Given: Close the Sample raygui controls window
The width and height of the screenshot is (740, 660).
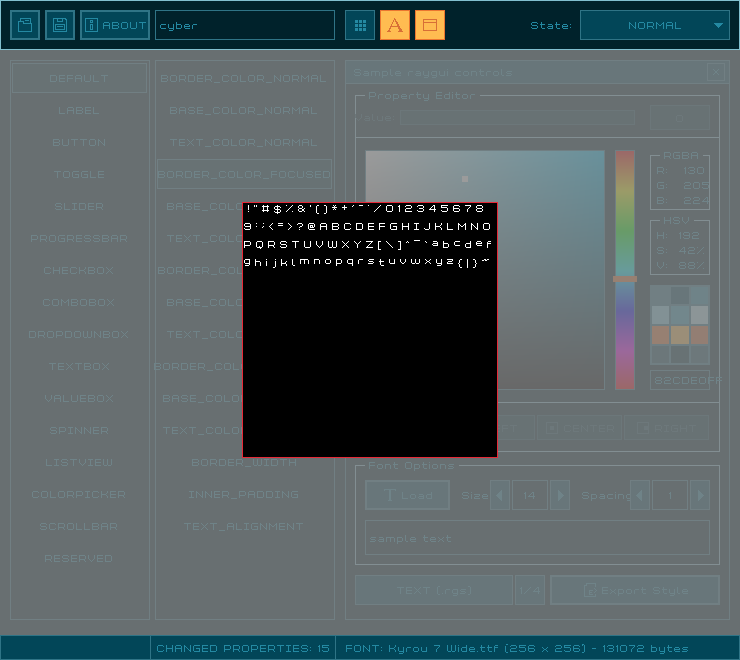Looking at the screenshot, I should coord(715,72).
